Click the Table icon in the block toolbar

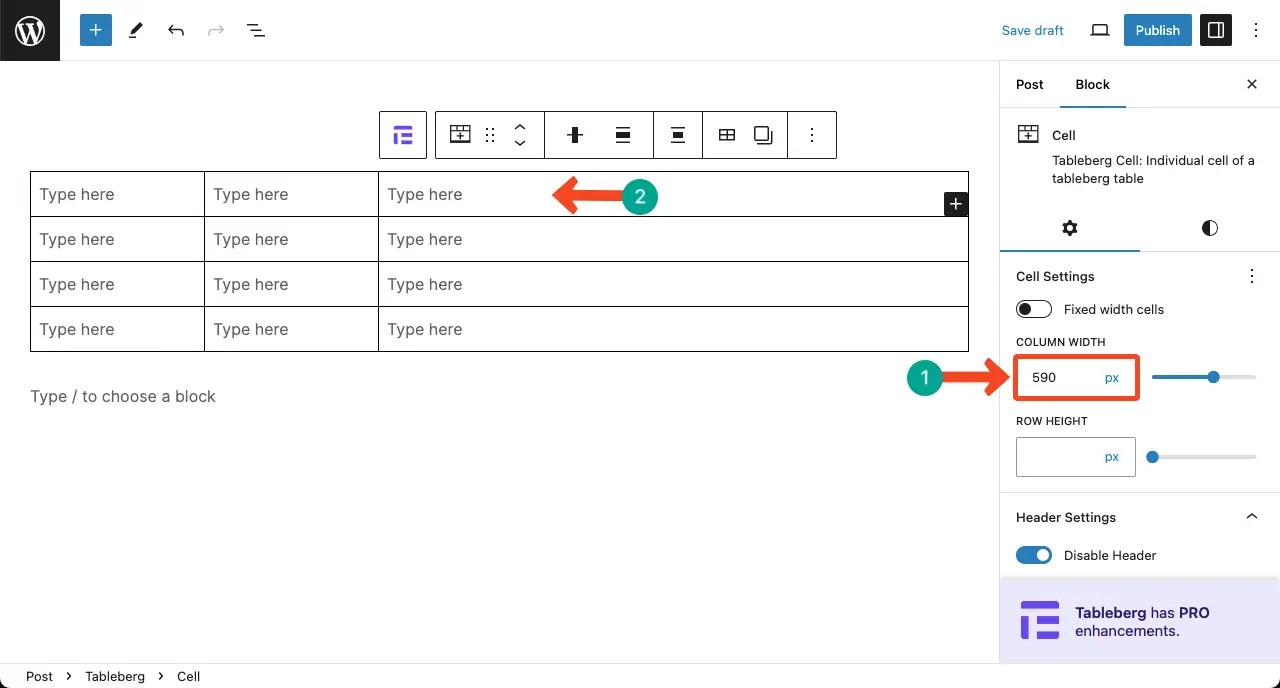pyautogui.click(x=727, y=134)
